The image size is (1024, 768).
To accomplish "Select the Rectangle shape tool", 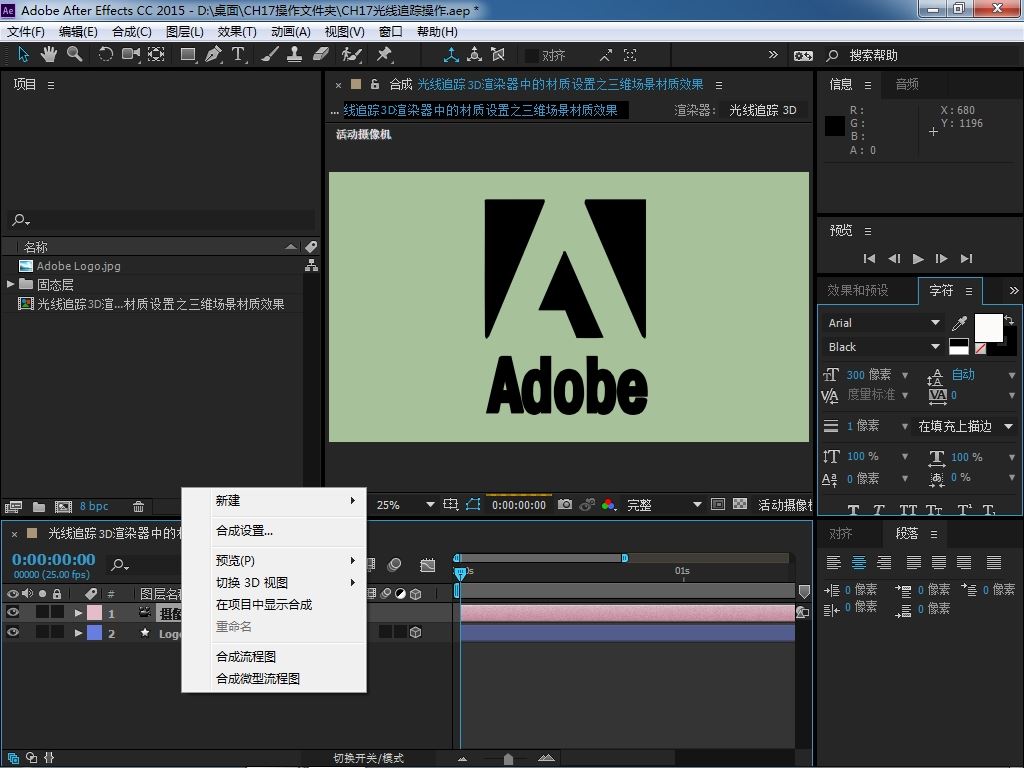I will pyautogui.click(x=188, y=55).
